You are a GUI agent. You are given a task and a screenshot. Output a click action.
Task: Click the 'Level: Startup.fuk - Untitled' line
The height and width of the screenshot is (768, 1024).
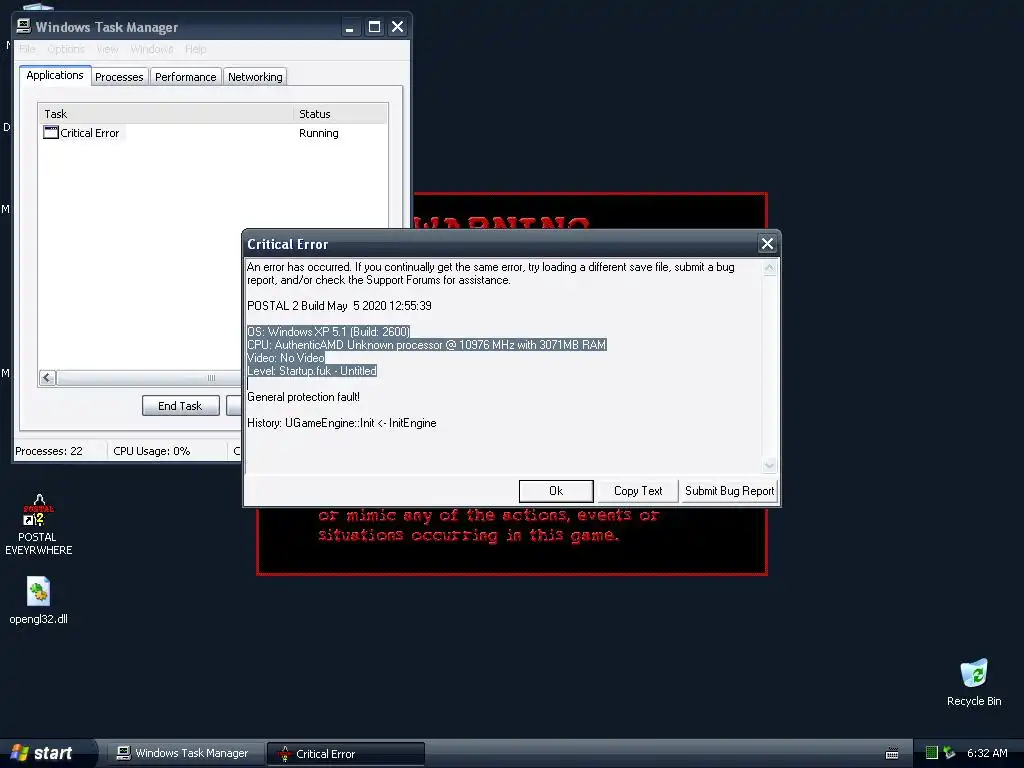point(312,370)
